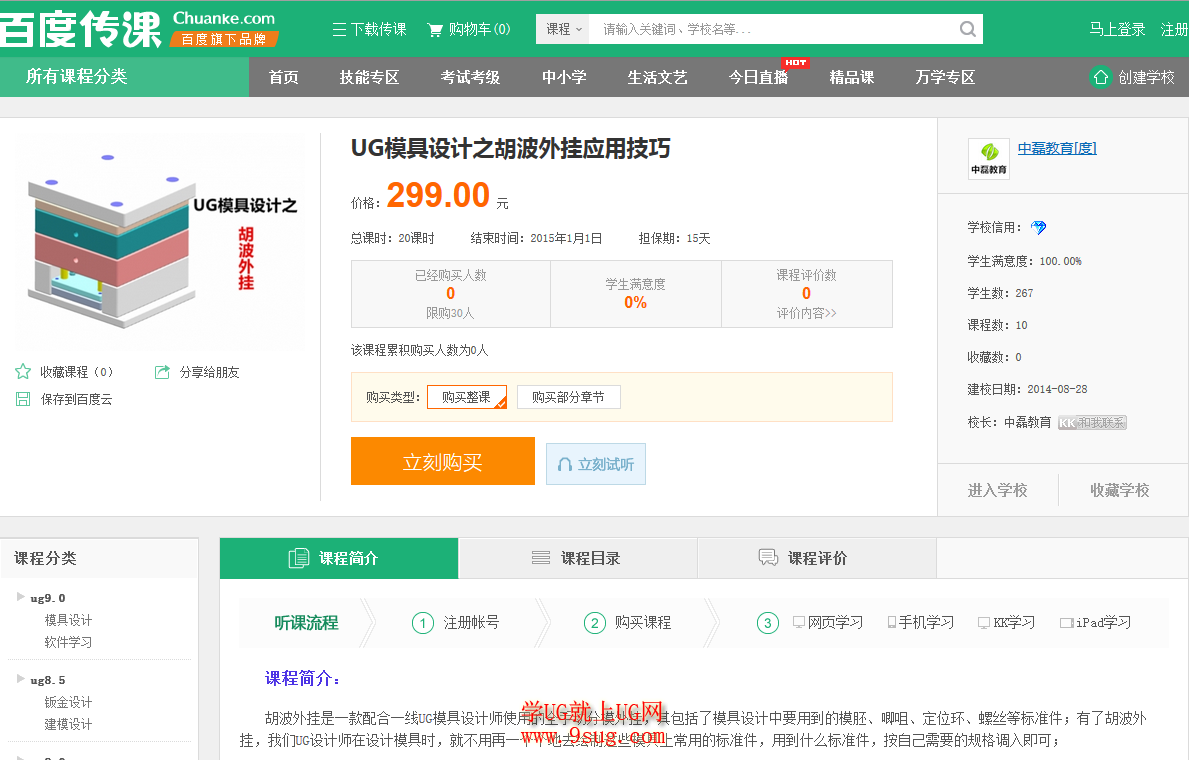Screen dimensions: 1189x760
Task: Open 今日直播 navigation item
Action: click(x=758, y=77)
